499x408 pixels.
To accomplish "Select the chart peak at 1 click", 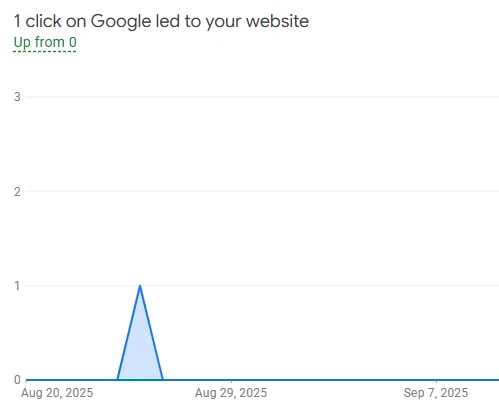I will (140, 286).
